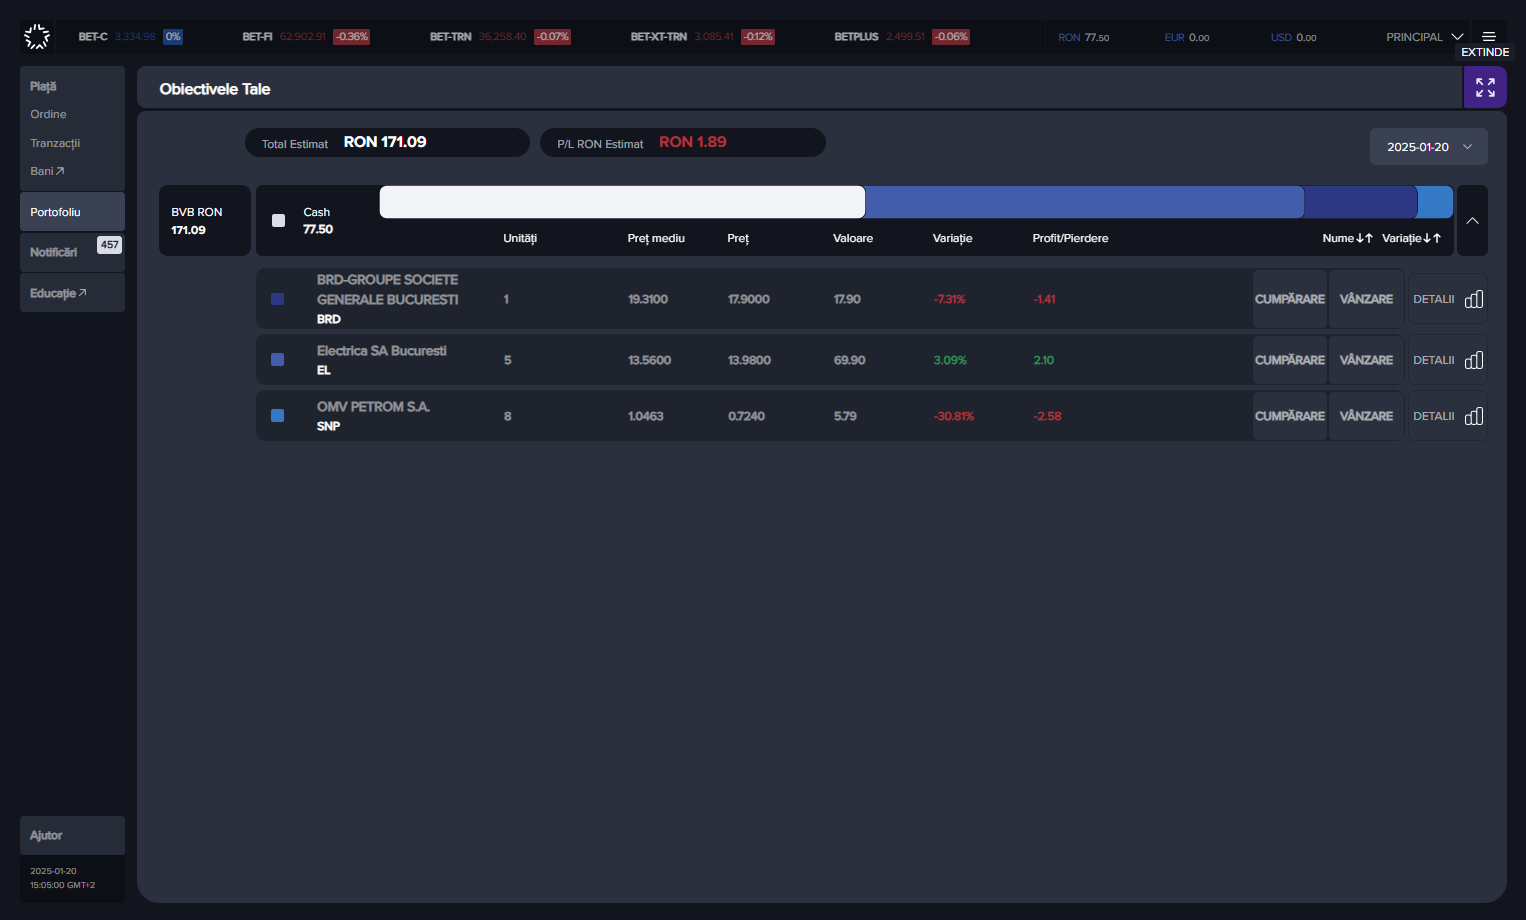Image resolution: width=1526 pixels, height=920 pixels.
Task: Click the BET-TRN index ticker
Action: click(500, 37)
